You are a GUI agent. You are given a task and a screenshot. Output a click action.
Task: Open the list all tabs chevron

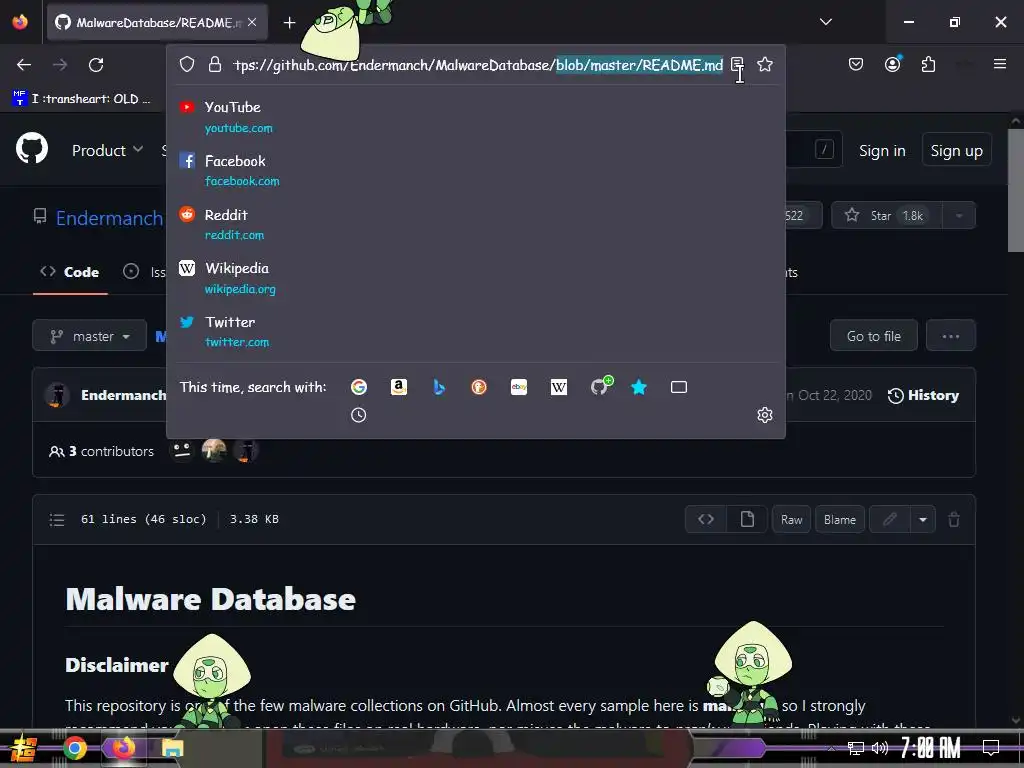825,22
